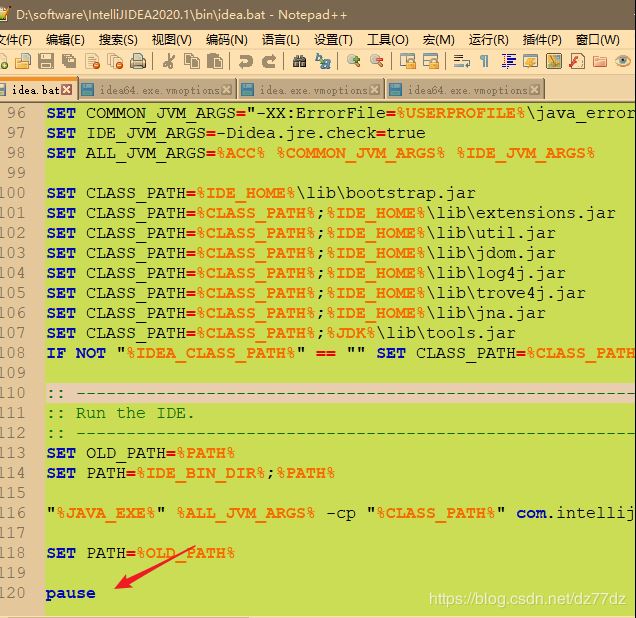Toggle synchronized horizontal scrolling icon

pyautogui.click(x=431, y=62)
